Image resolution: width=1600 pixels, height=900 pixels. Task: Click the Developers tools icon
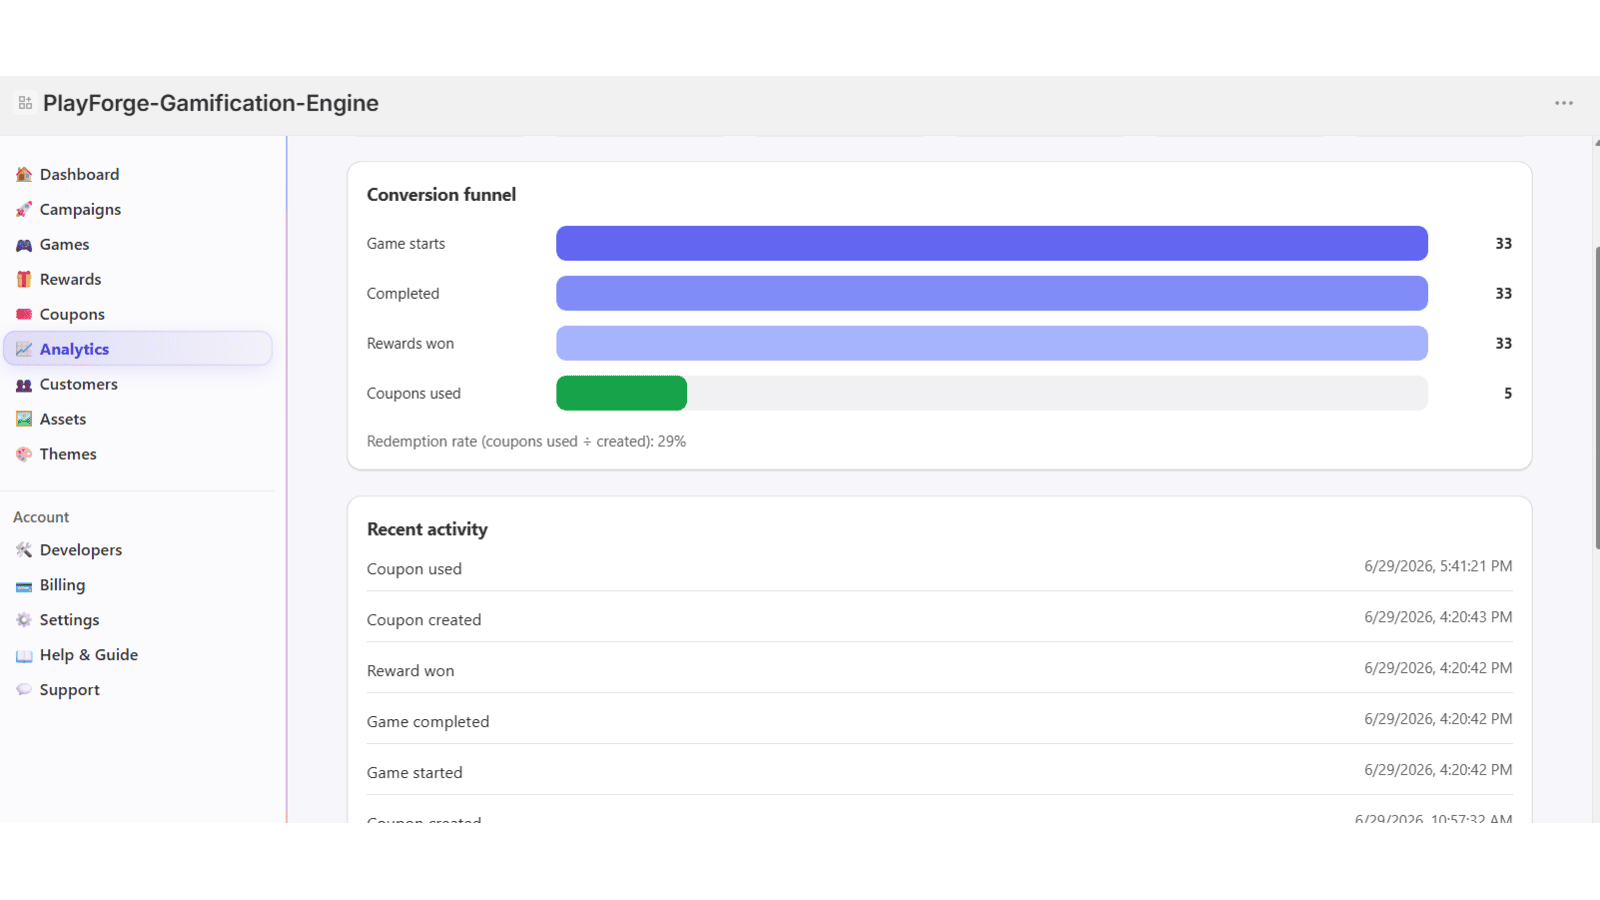tap(24, 550)
